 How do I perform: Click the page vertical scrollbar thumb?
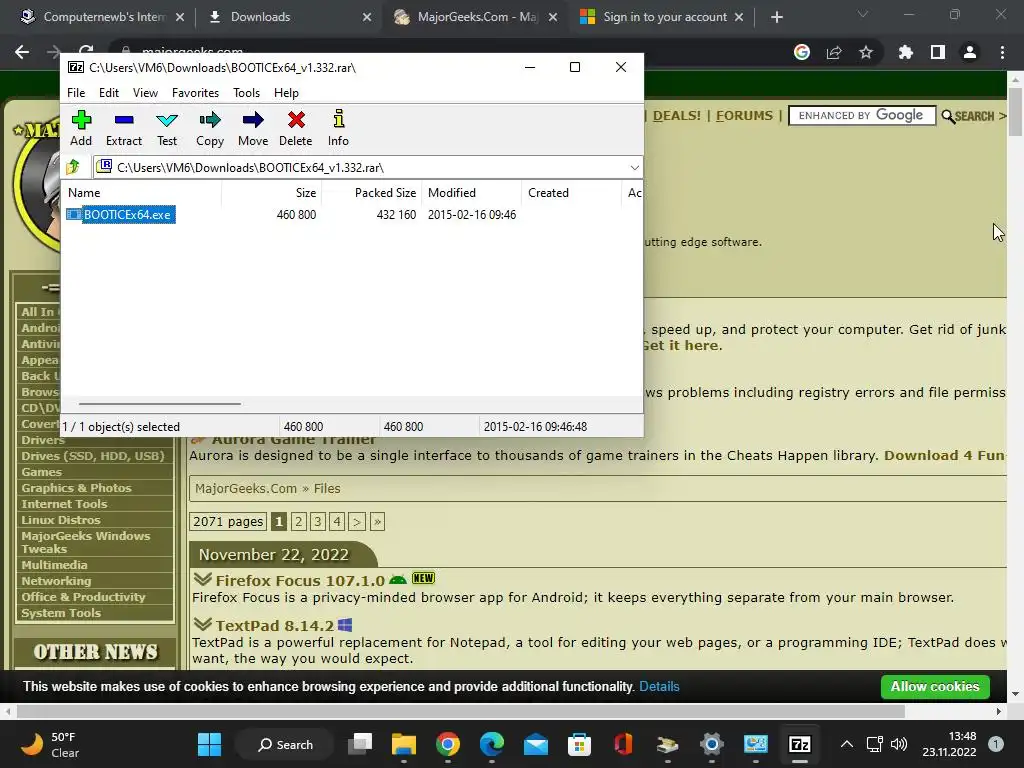tap(1015, 111)
